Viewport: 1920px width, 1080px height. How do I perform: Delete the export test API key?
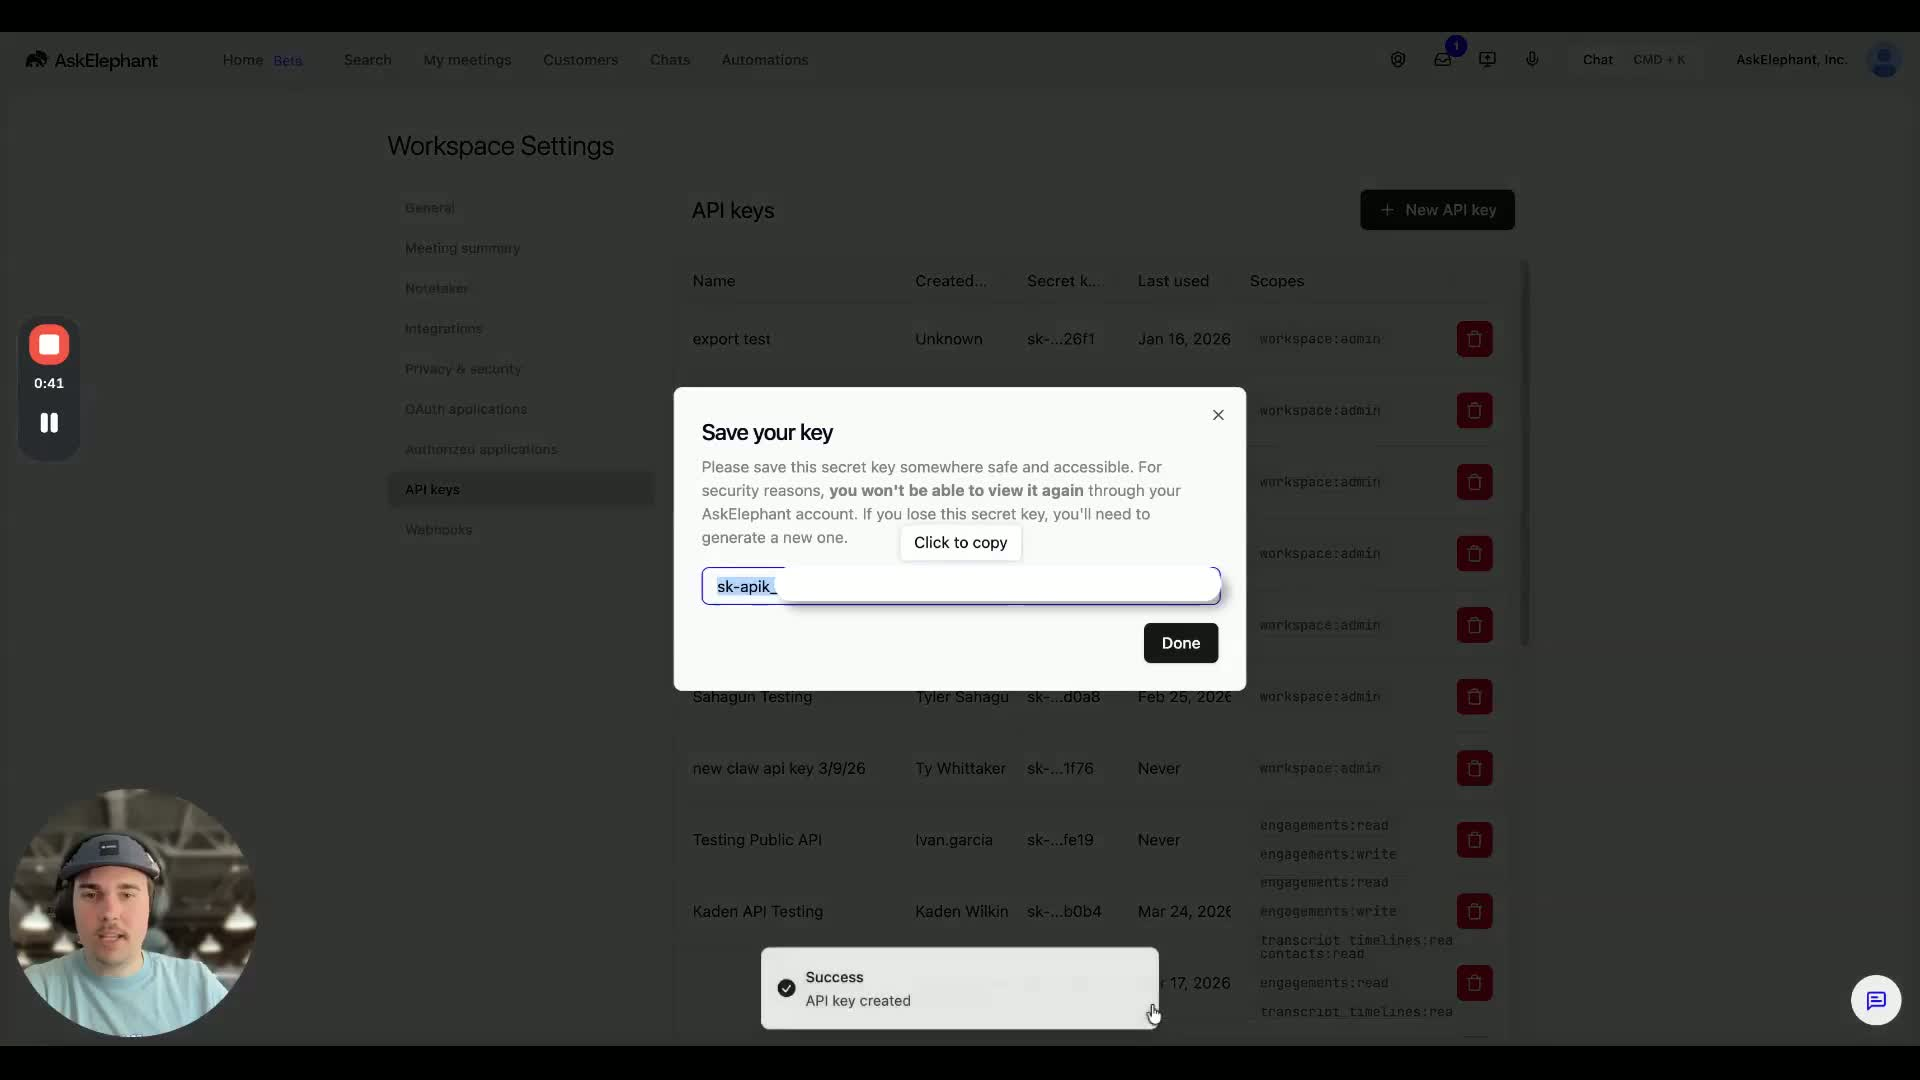click(1474, 339)
